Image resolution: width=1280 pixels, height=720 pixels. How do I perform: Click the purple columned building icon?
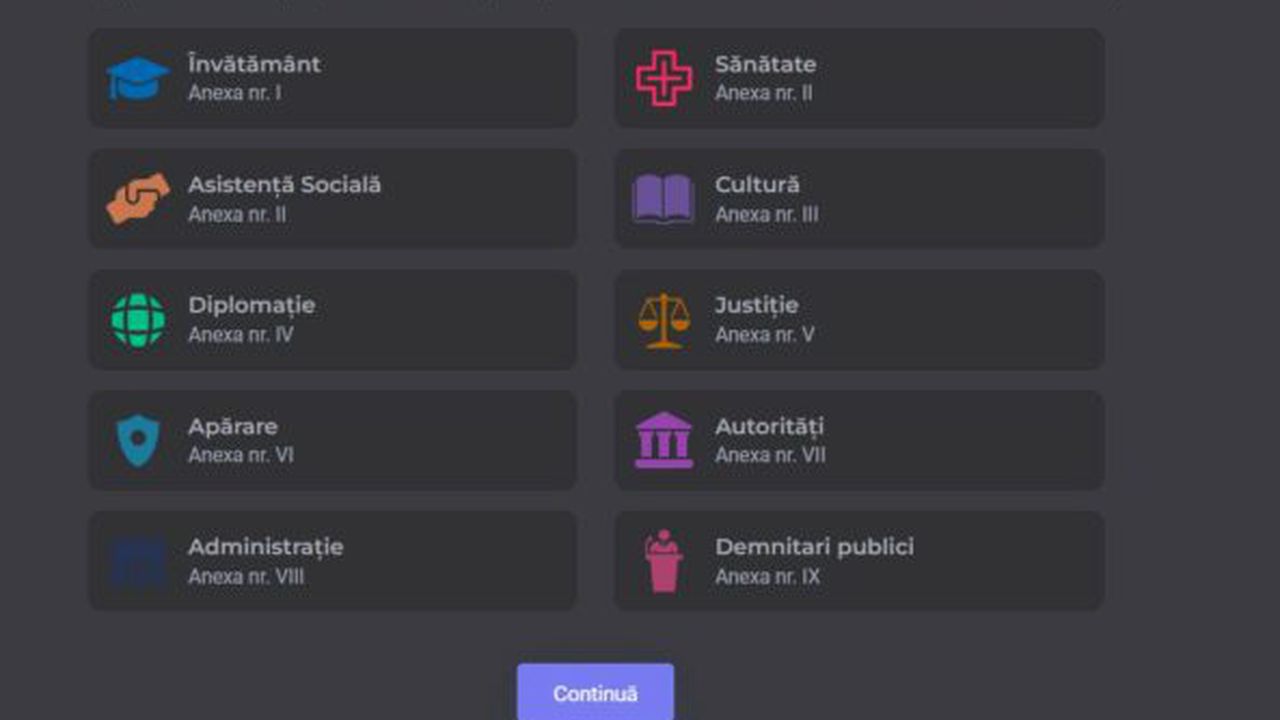point(664,440)
